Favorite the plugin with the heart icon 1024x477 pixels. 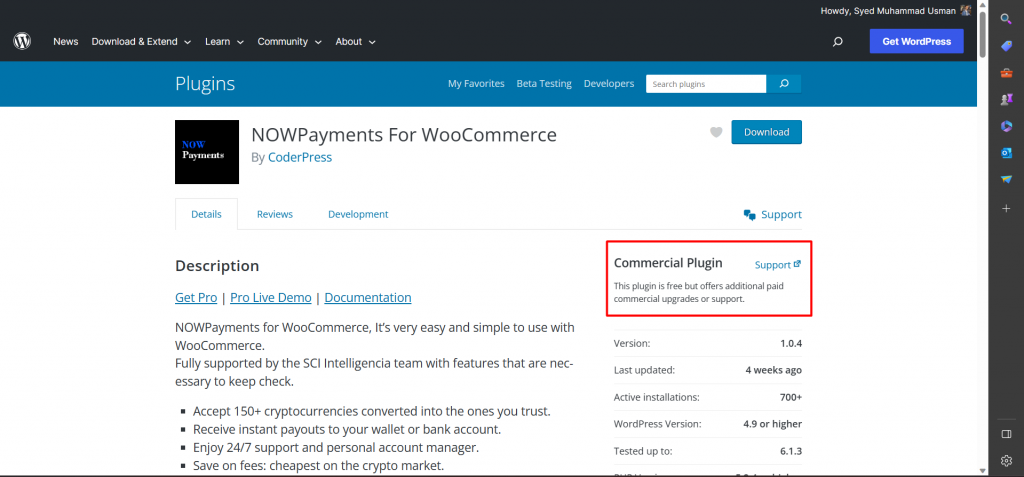tap(716, 132)
